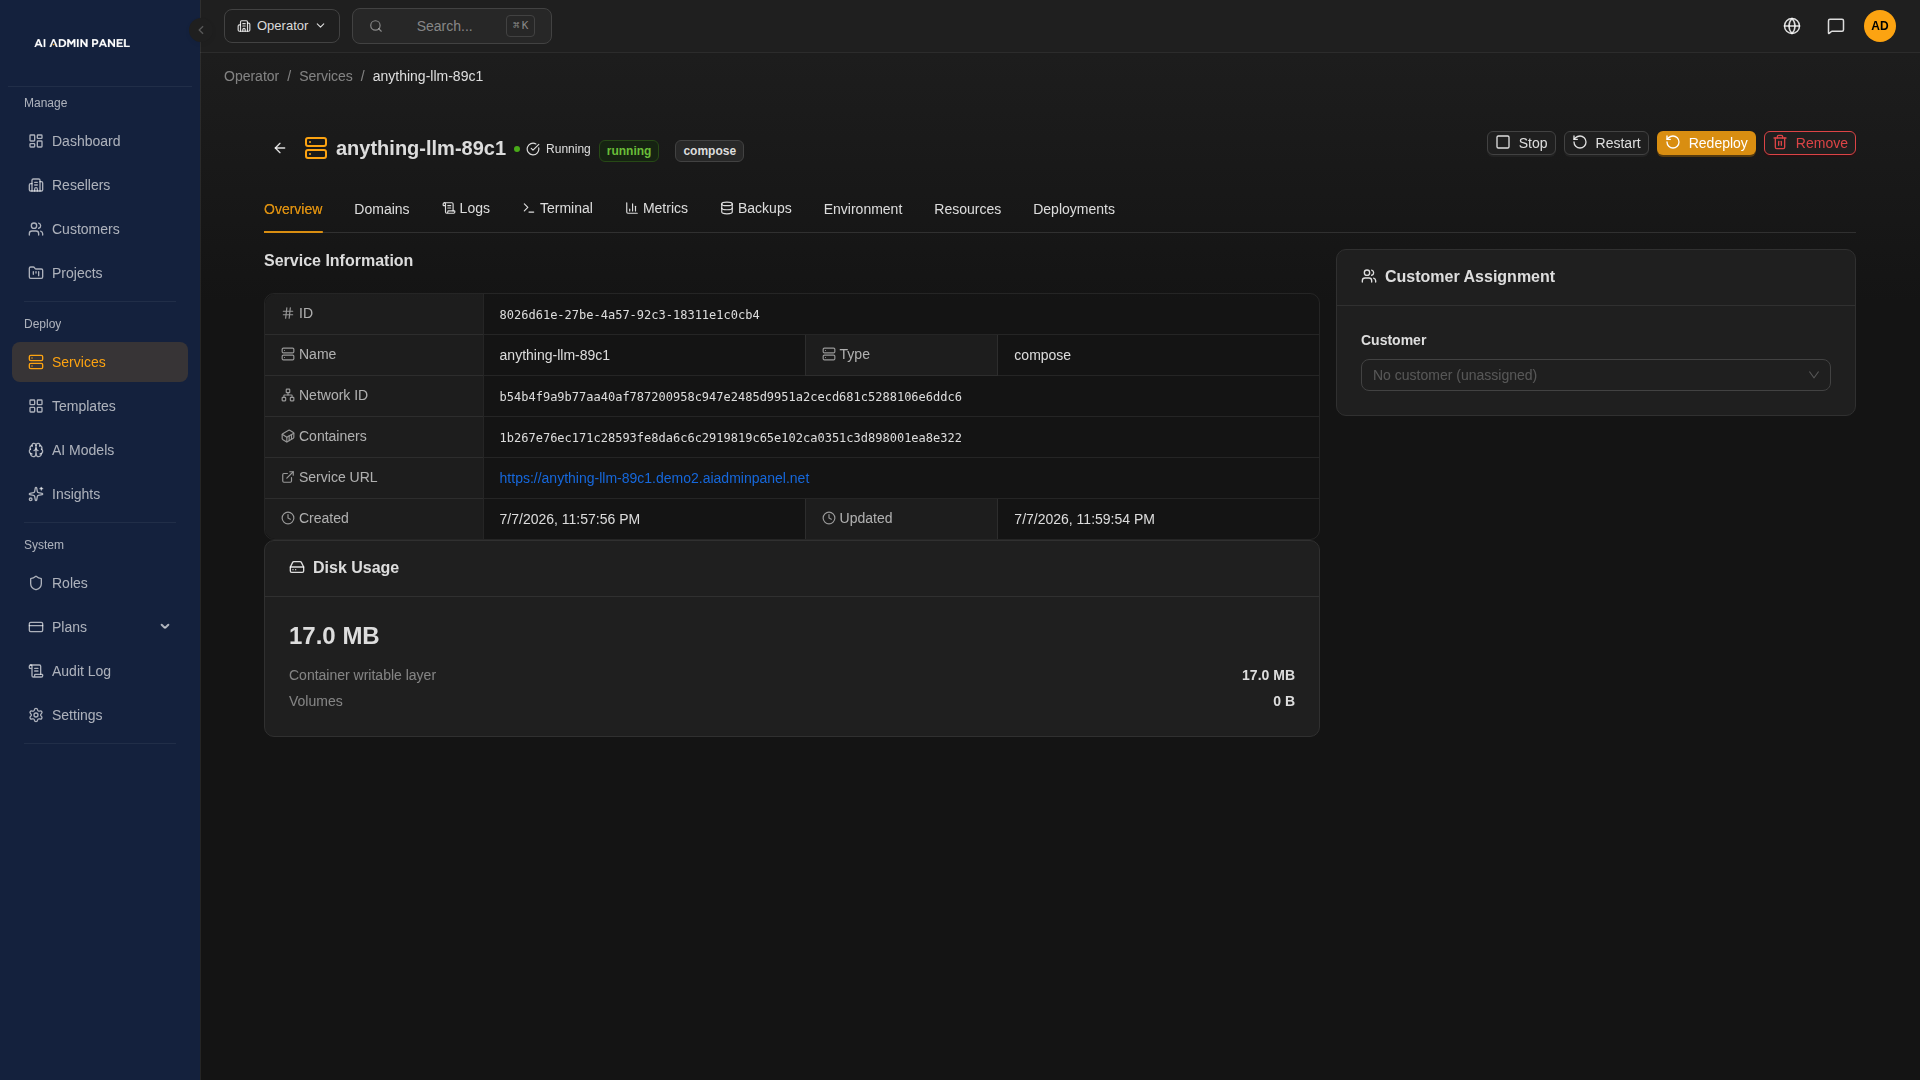
Task: Open Templates in the sidebar
Action: click(x=100, y=406)
